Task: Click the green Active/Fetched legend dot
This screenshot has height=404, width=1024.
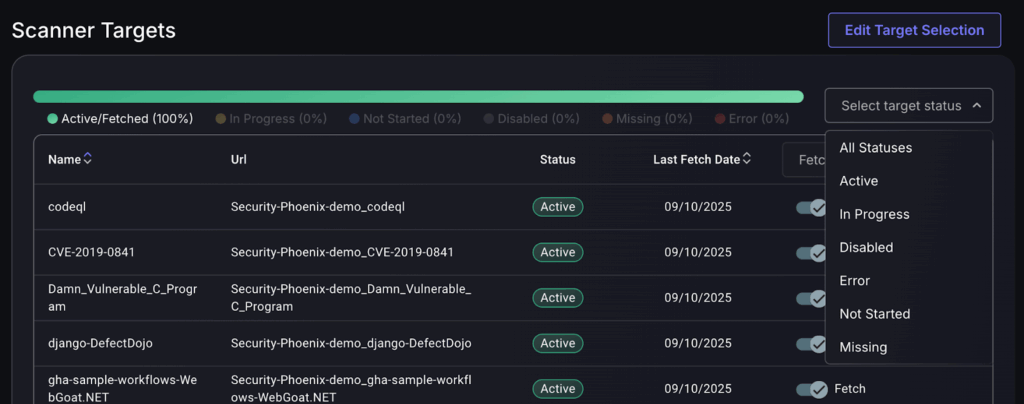Action: 52,119
